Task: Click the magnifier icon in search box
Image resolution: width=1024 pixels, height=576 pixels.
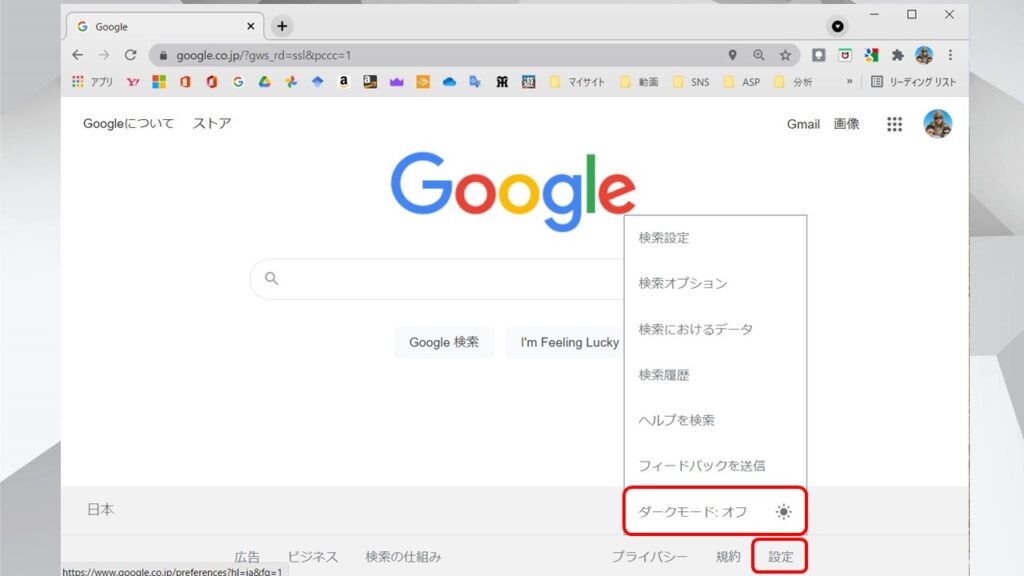Action: pyautogui.click(x=272, y=279)
